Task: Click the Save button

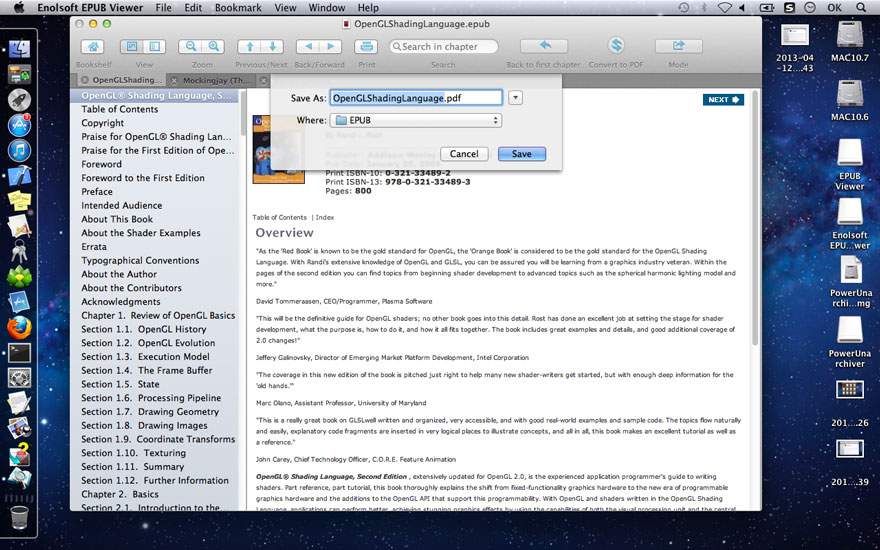Action: click(x=522, y=154)
